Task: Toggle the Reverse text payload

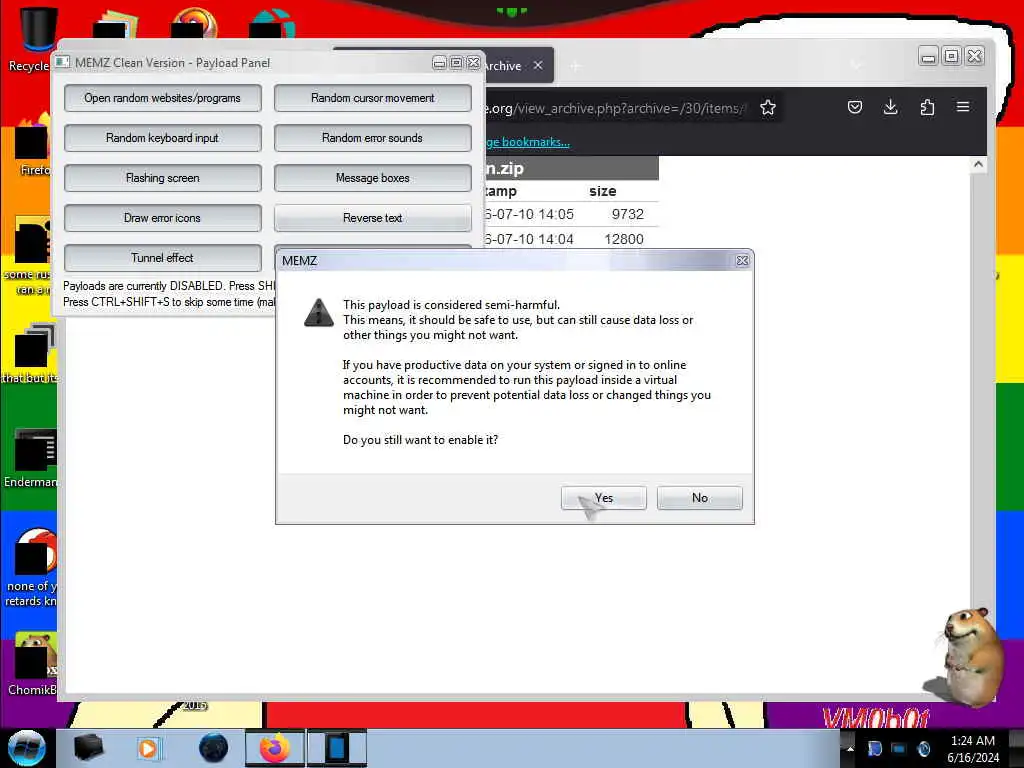Action: [372, 217]
